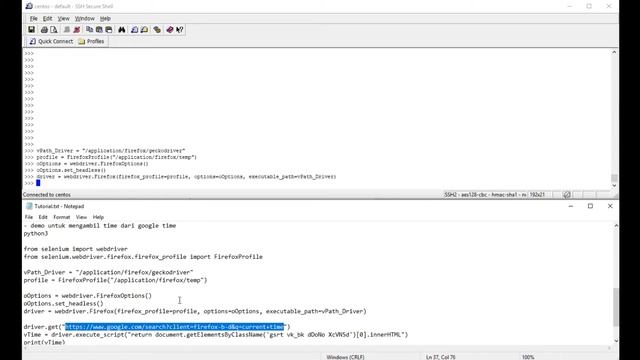Click the red Disconnect icon
The height and width of the screenshot is (360, 640).
(x=76, y=30)
